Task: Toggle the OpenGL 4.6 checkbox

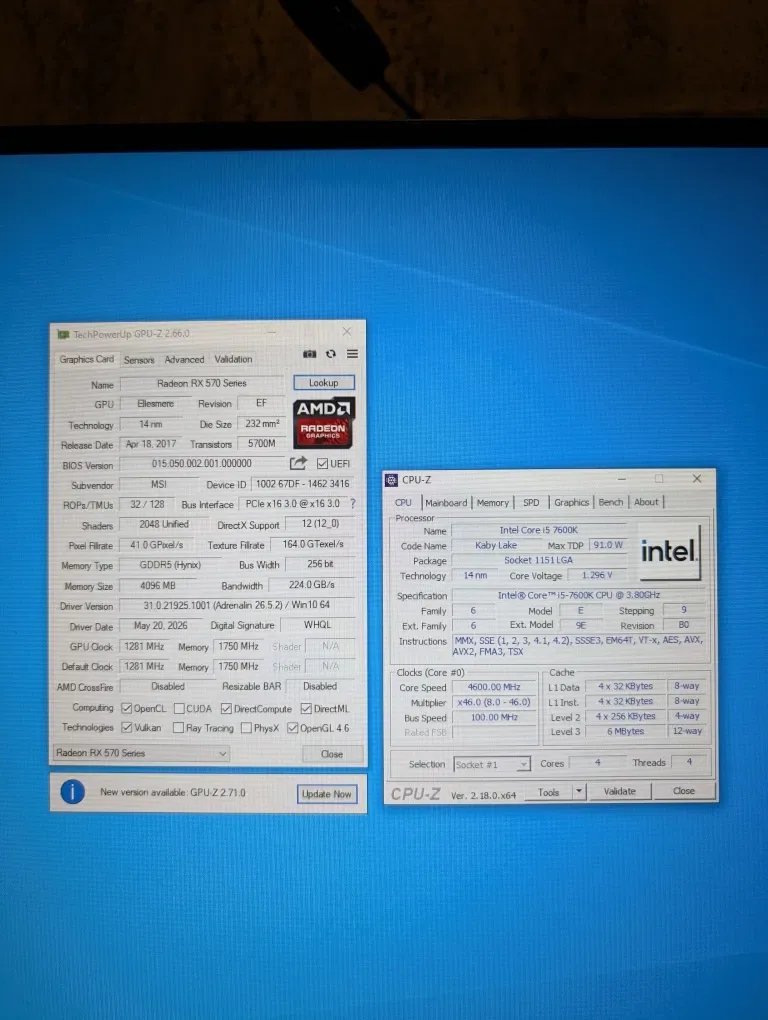Action: 293,728
